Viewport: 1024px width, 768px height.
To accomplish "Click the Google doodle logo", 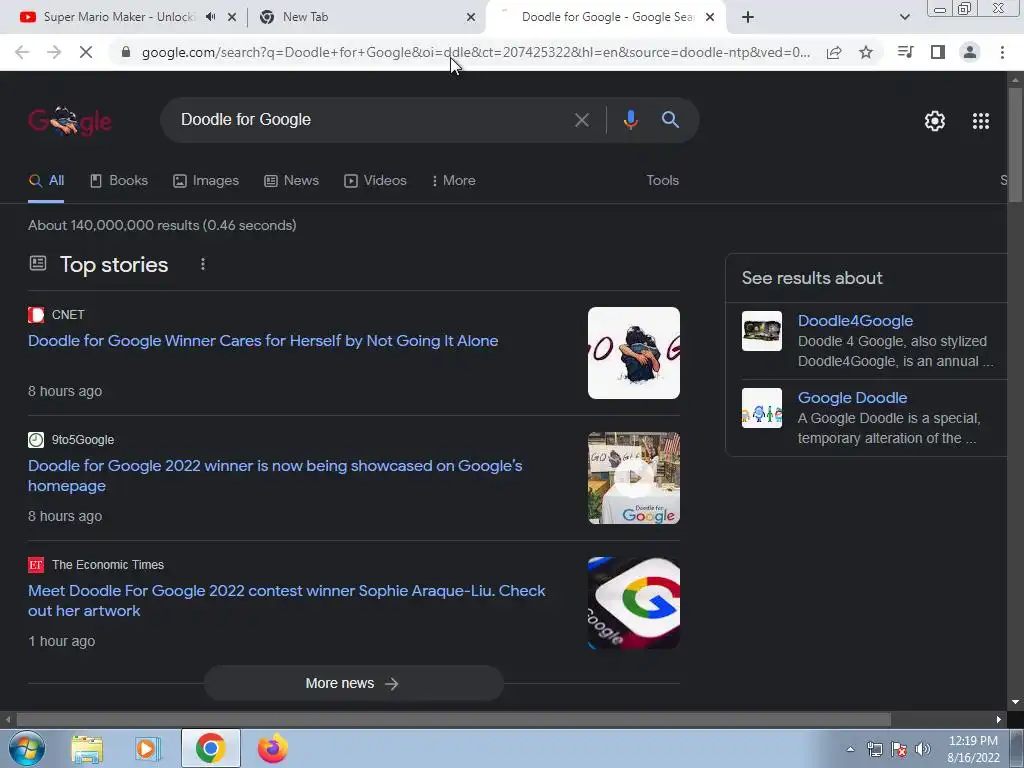I will point(70,120).
